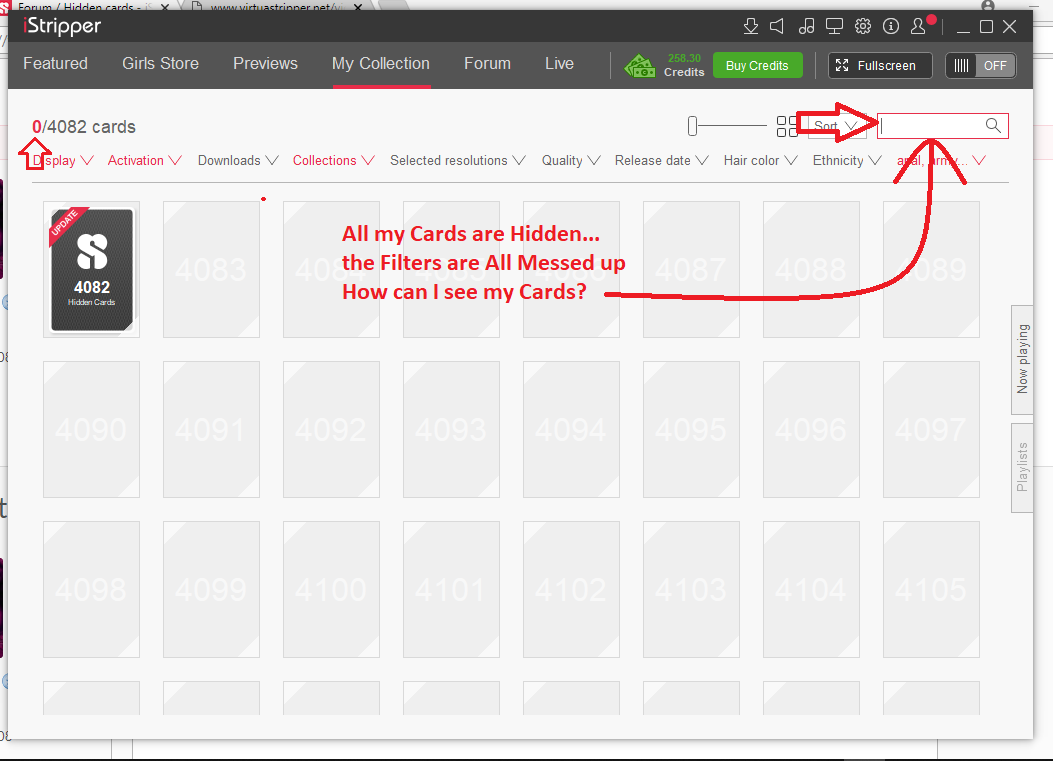Click the megaphone announcements icon
The height and width of the screenshot is (761, 1053).
click(x=777, y=26)
